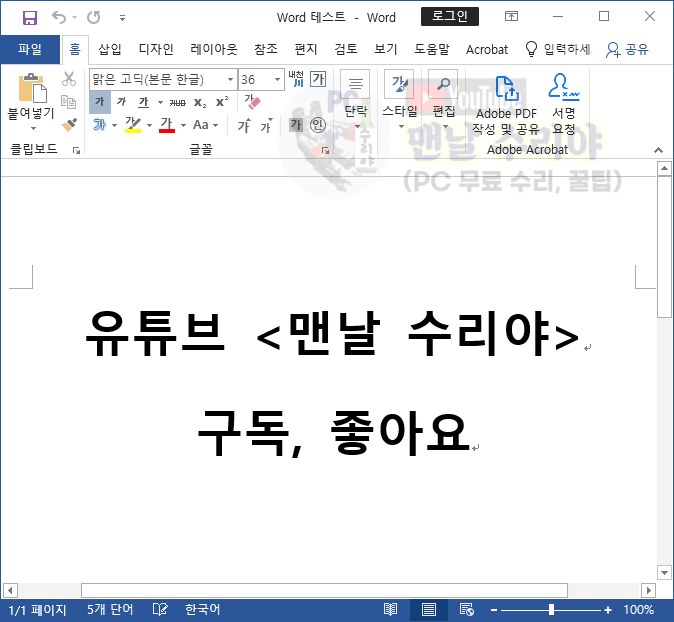This screenshot has height=622, width=674.
Task: Click the phonetic guide icon
Action: click(x=296, y=79)
